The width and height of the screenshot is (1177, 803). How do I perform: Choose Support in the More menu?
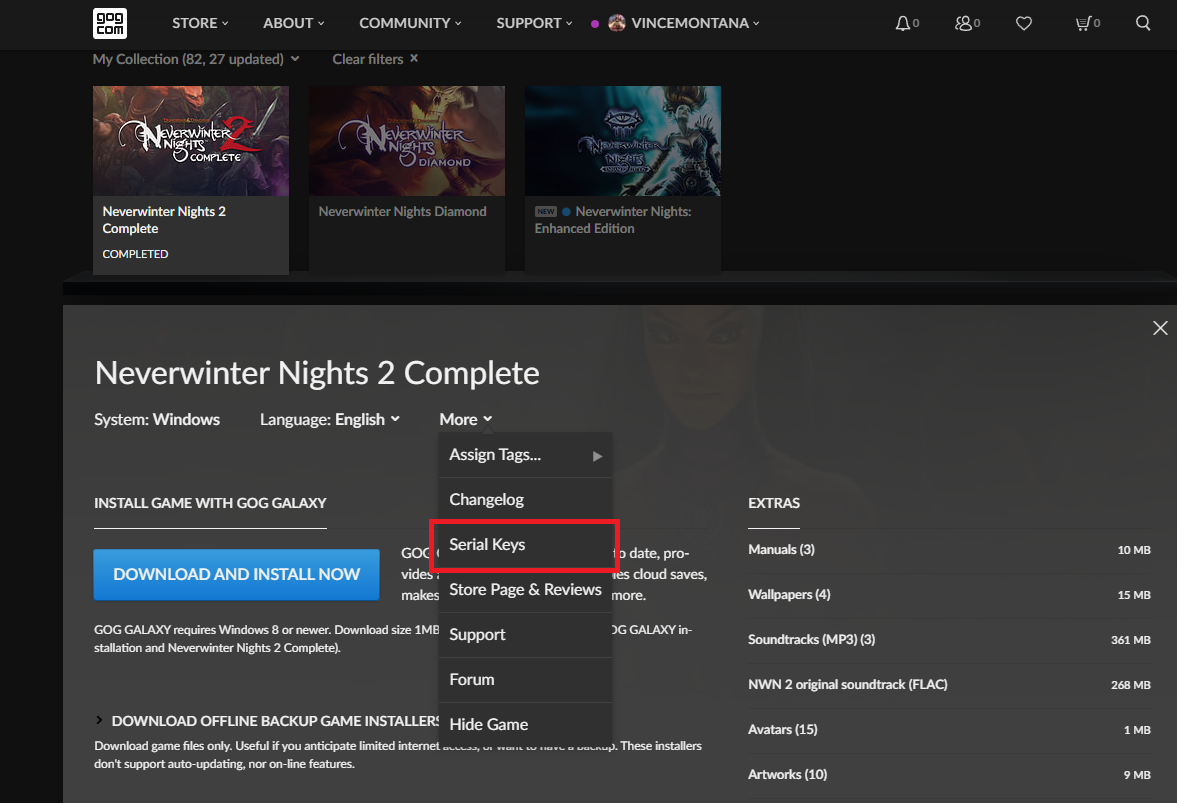coord(525,635)
